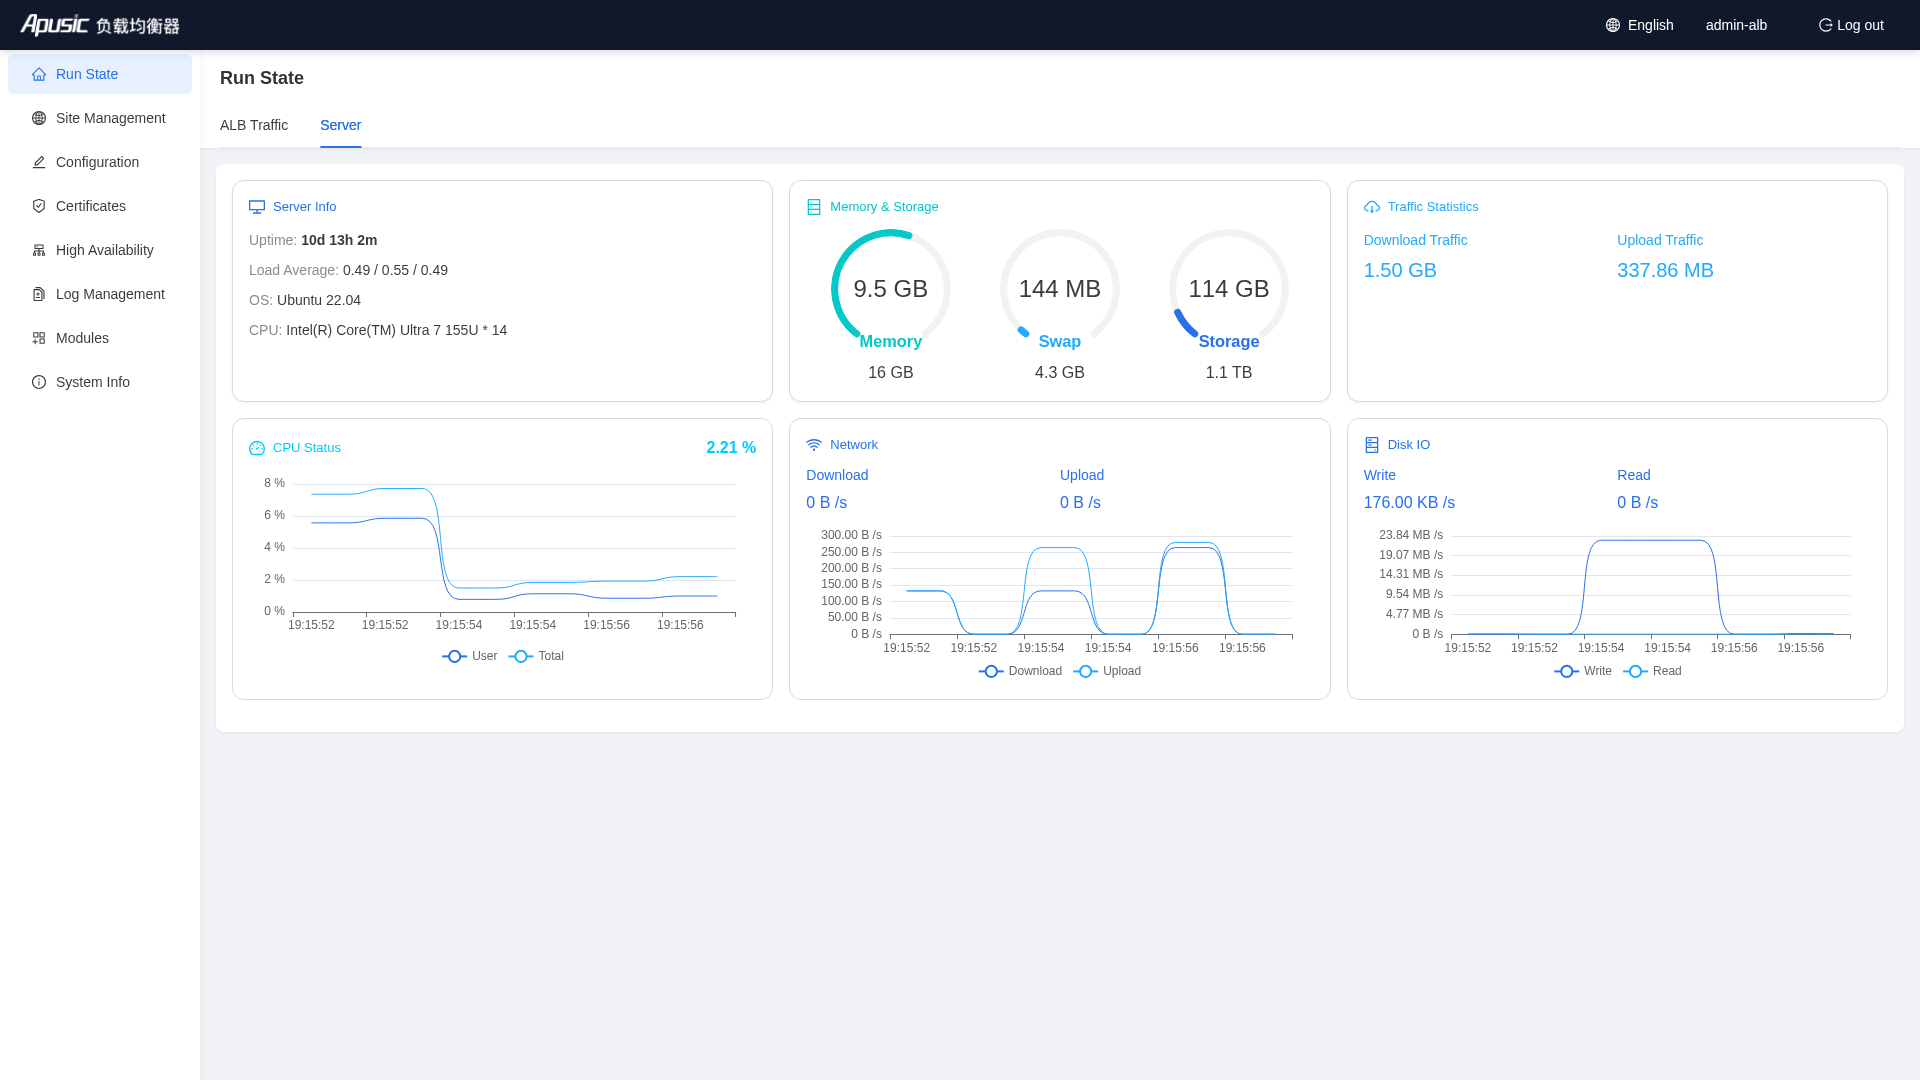Toggle the Download series in Network legend
This screenshot has width=1920, height=1080.
pyautogui.click(x=1021, y=671)
